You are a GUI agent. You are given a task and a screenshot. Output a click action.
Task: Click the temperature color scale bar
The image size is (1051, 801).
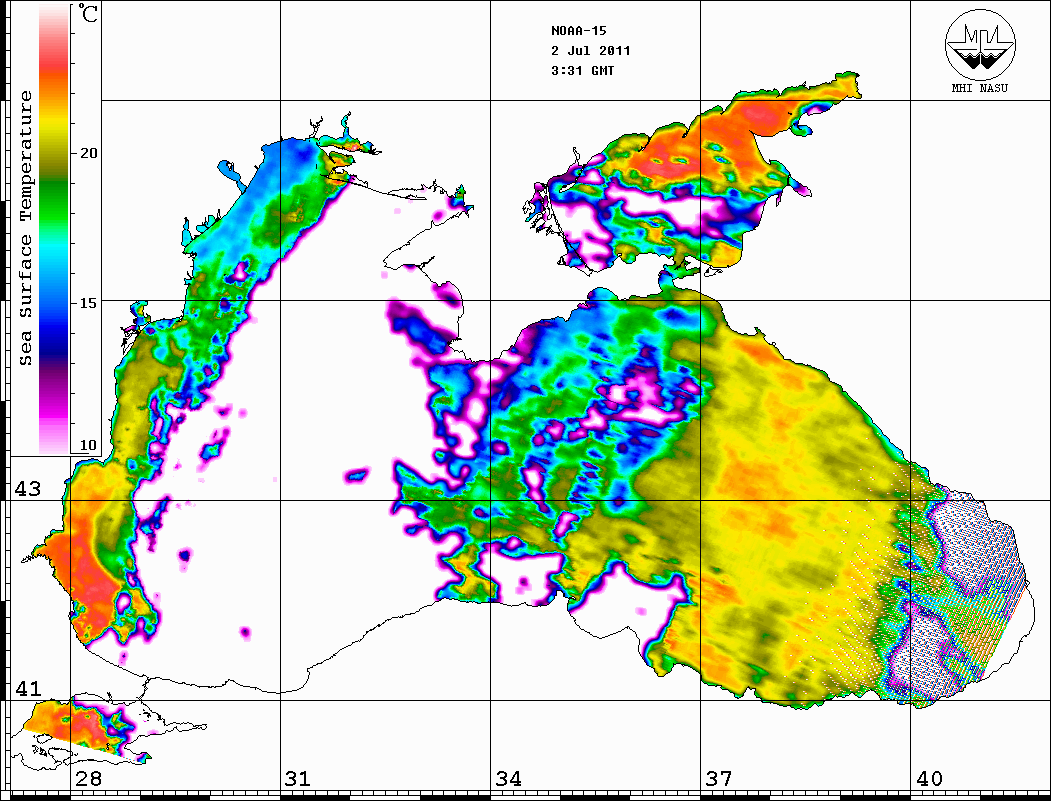54,229
